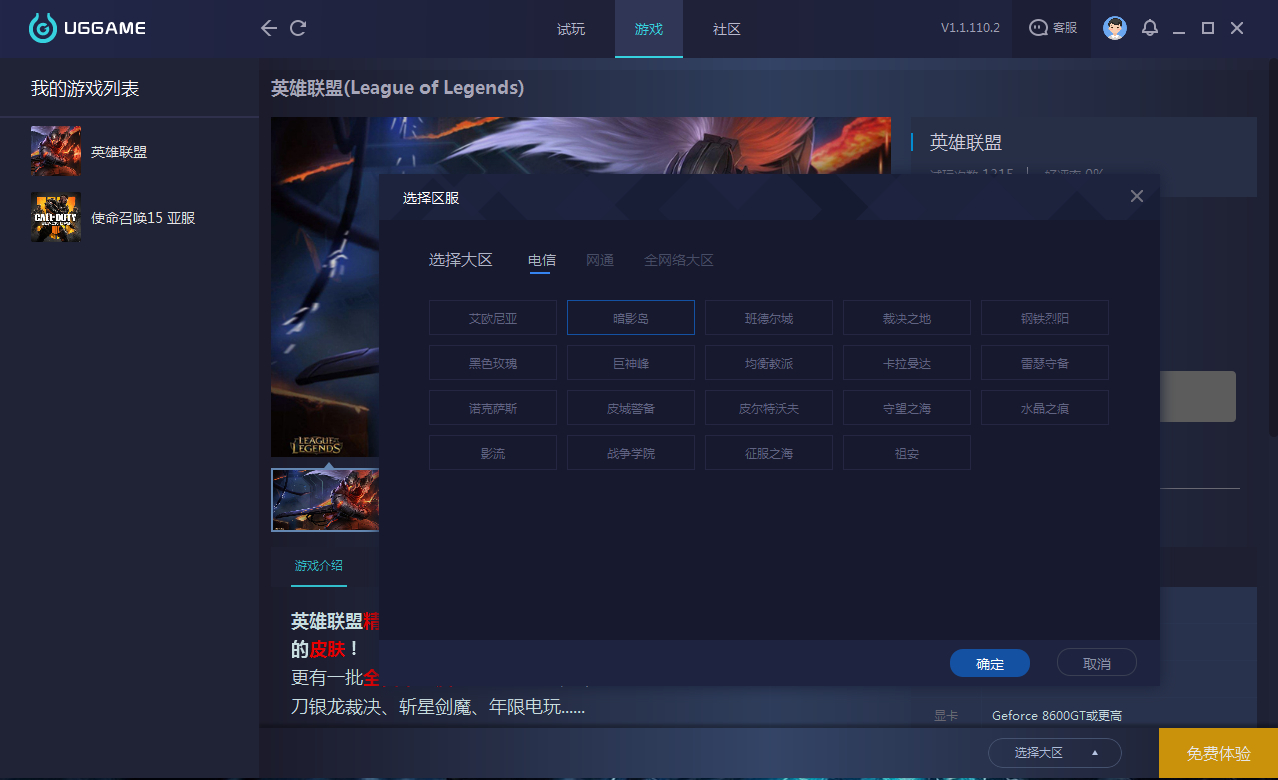Refresh the page with reload icon
This screenshot has width=1278, height=780.
pyautogui.click(x=298, y=28)
